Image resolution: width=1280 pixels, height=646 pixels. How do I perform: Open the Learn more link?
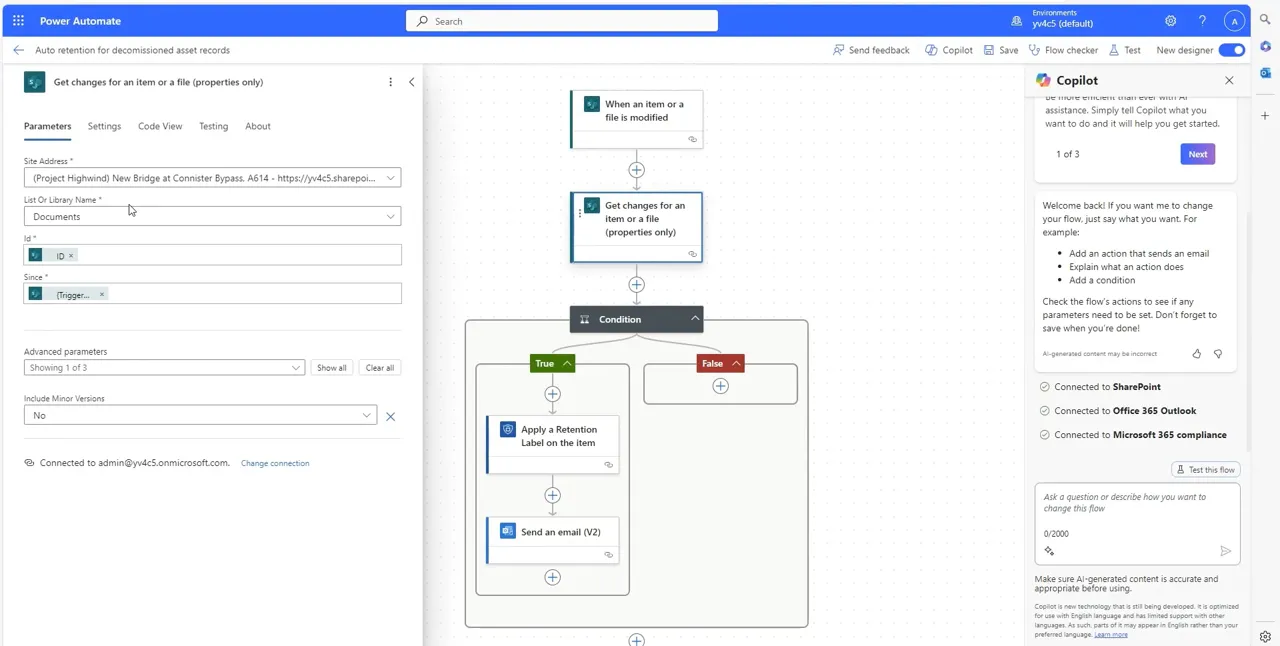(1111, 634)
